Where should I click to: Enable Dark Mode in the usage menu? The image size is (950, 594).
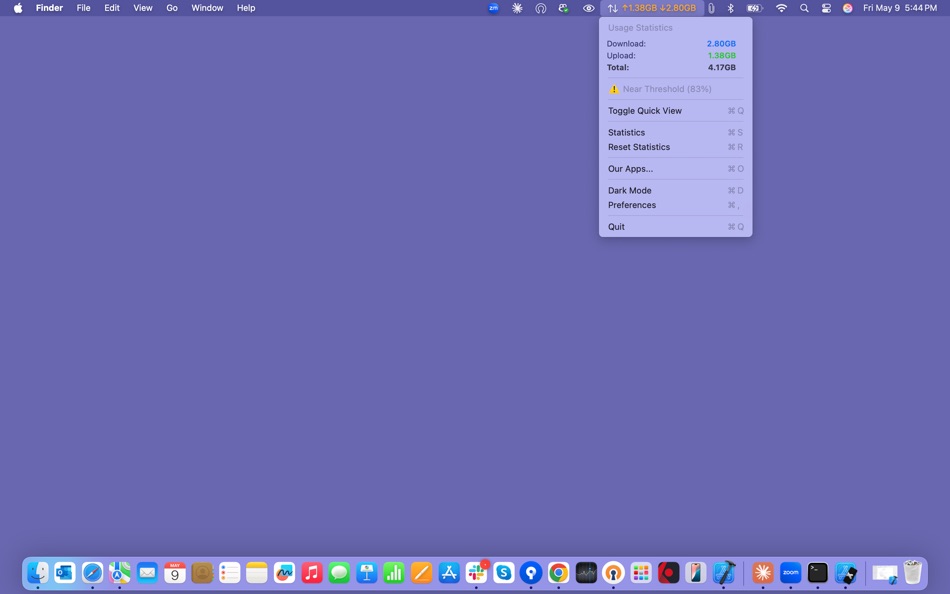point(629,190)
